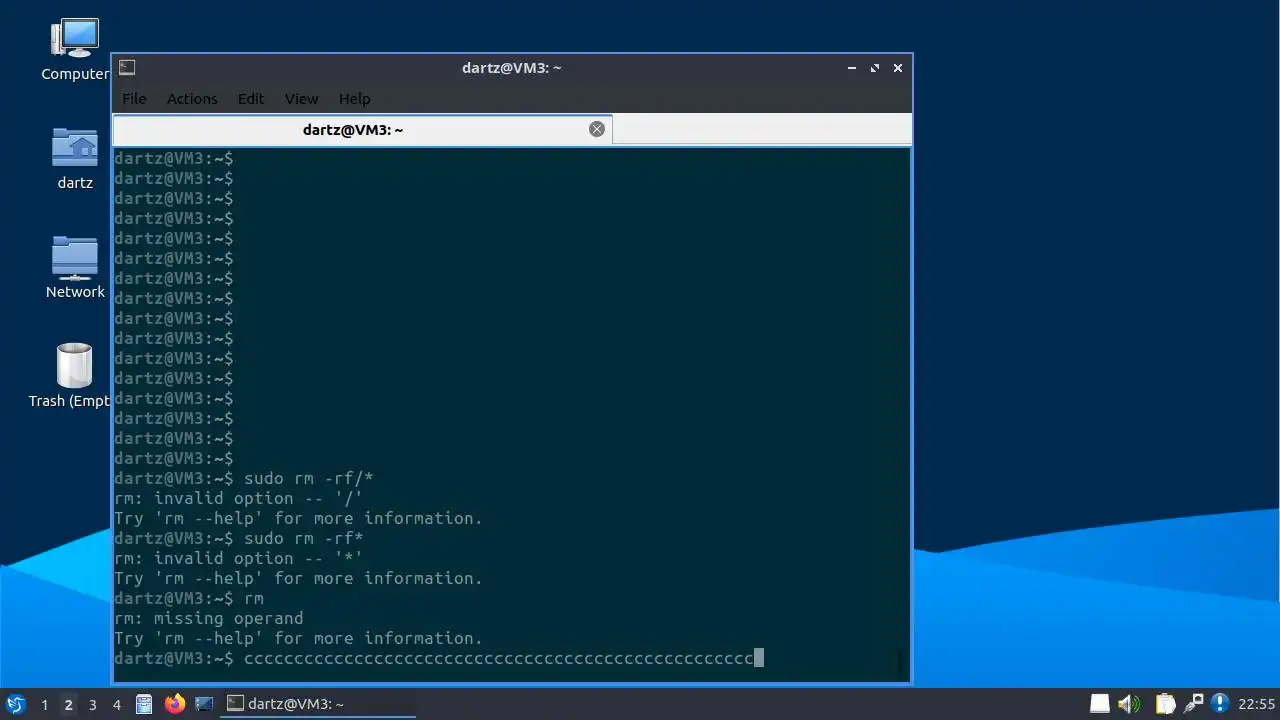Viewport: 1280px width, 720px height.
Task: Open the Help menu
Action: point(354,99)
